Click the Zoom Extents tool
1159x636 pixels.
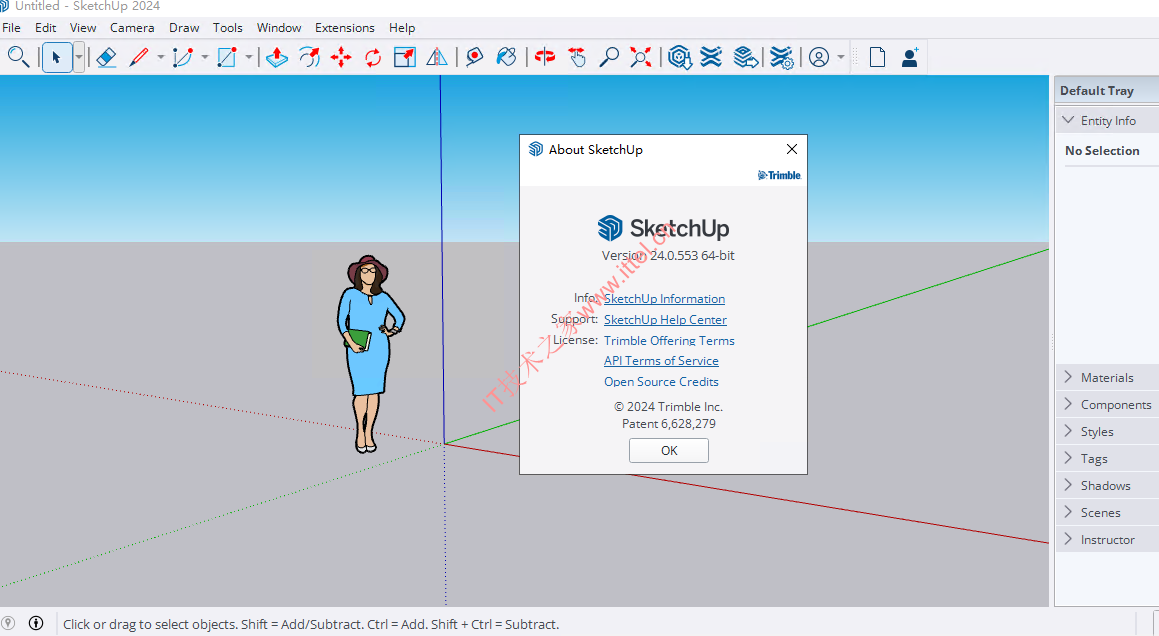(x=641, y=57)
